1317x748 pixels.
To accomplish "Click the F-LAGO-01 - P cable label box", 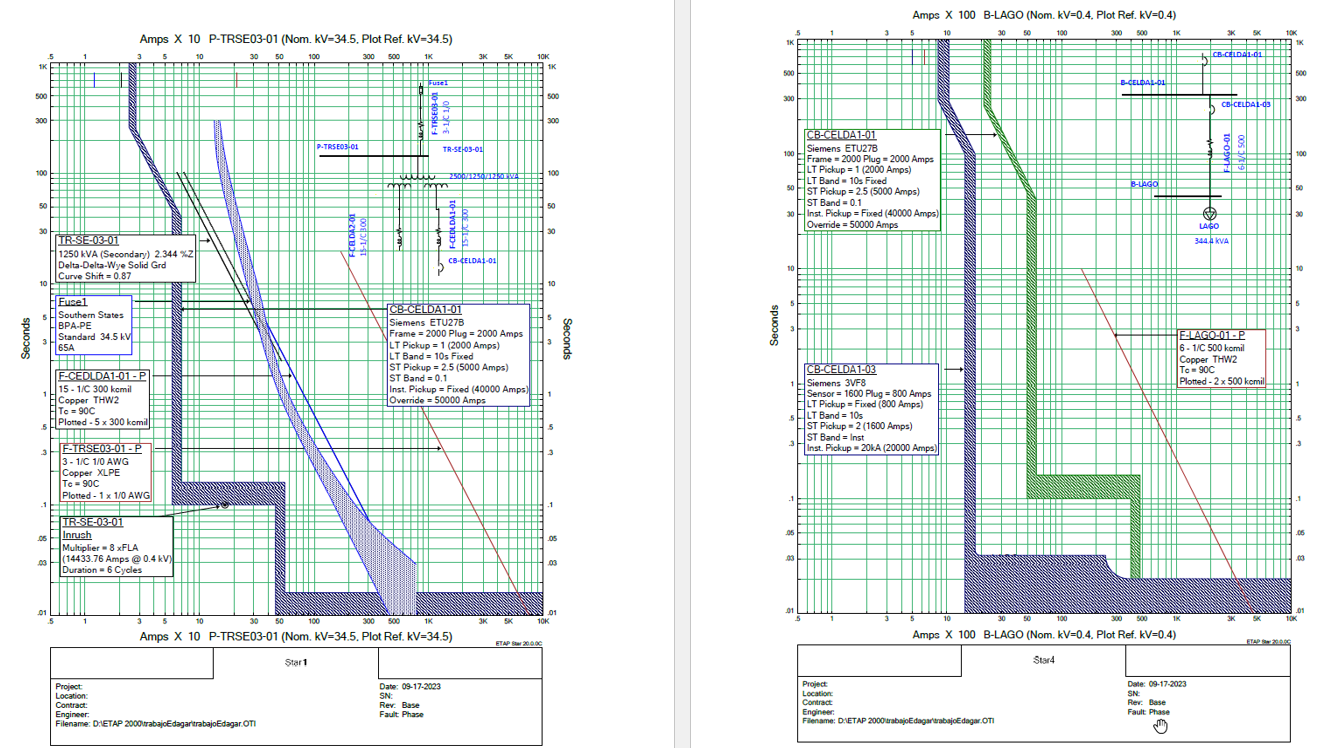I will coord(1221,358).
